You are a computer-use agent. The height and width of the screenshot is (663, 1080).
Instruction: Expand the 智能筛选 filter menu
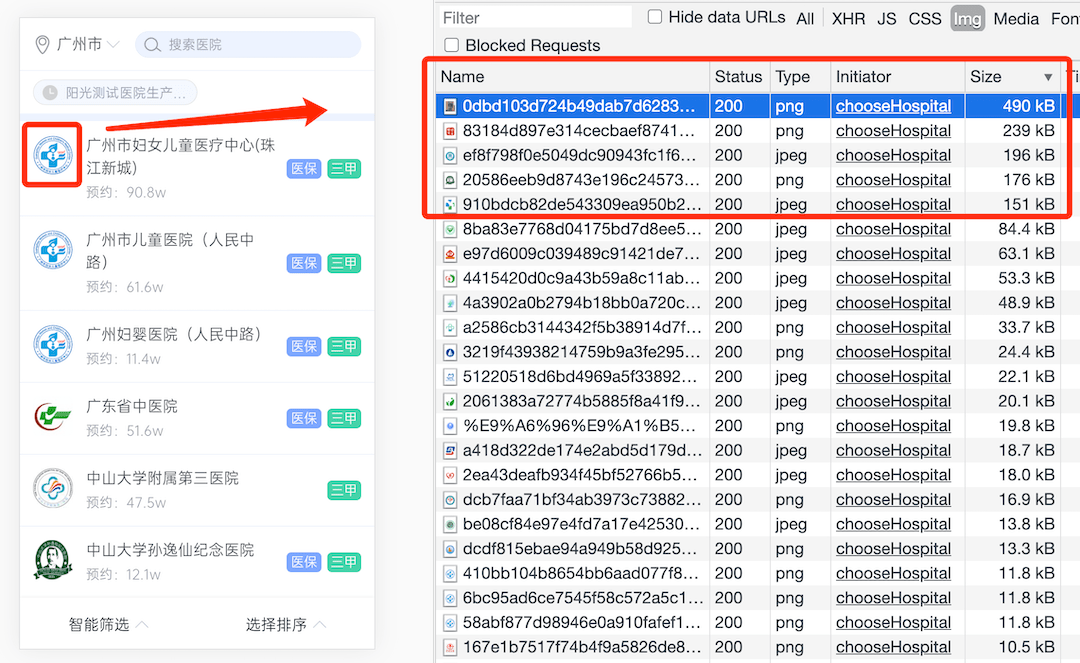(108, 624)
